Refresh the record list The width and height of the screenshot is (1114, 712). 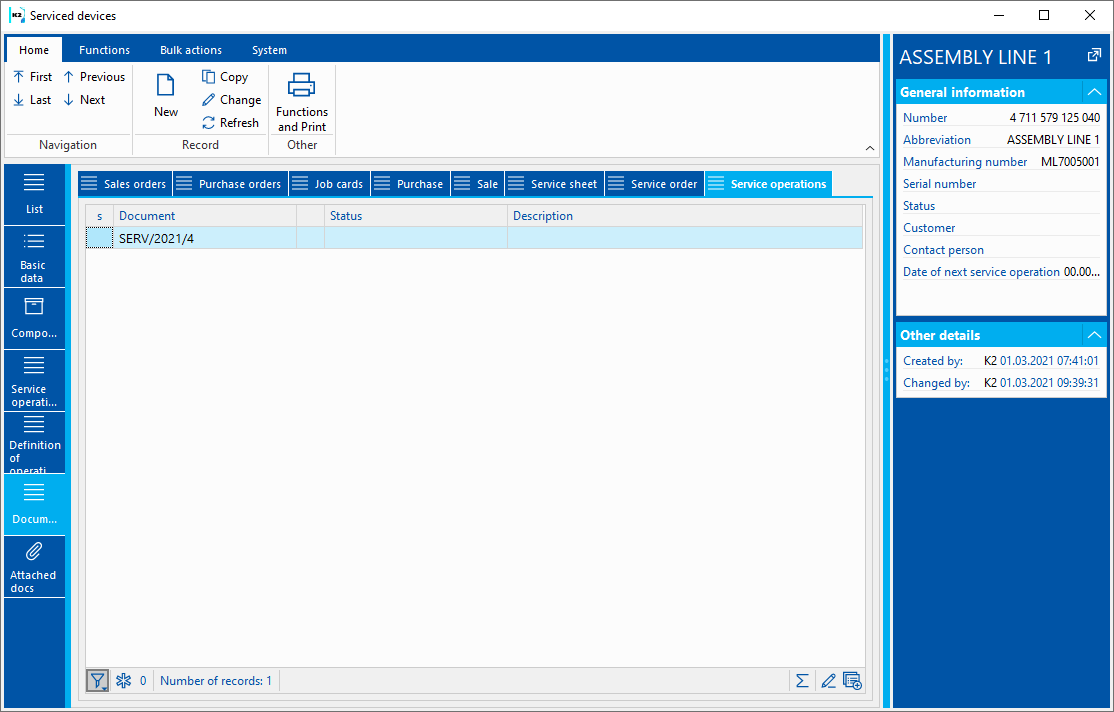point(230,123)
